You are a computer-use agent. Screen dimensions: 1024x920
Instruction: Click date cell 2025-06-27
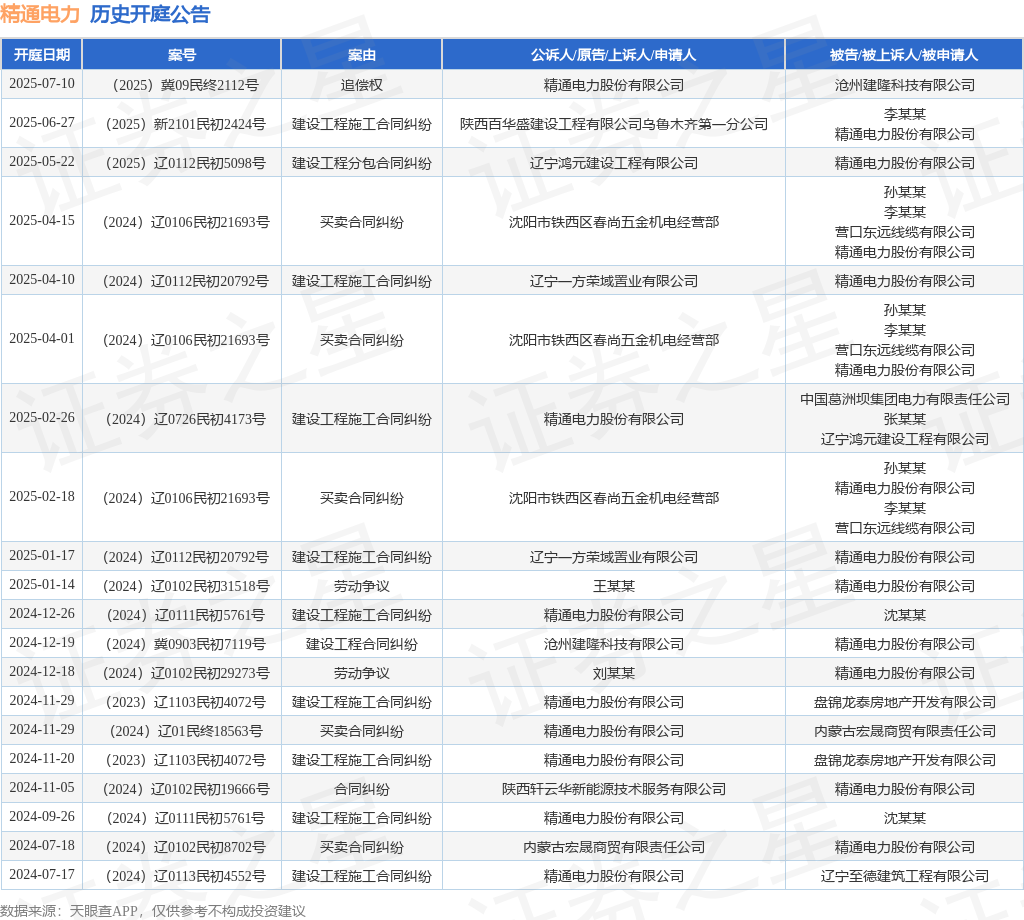[42, 123]
